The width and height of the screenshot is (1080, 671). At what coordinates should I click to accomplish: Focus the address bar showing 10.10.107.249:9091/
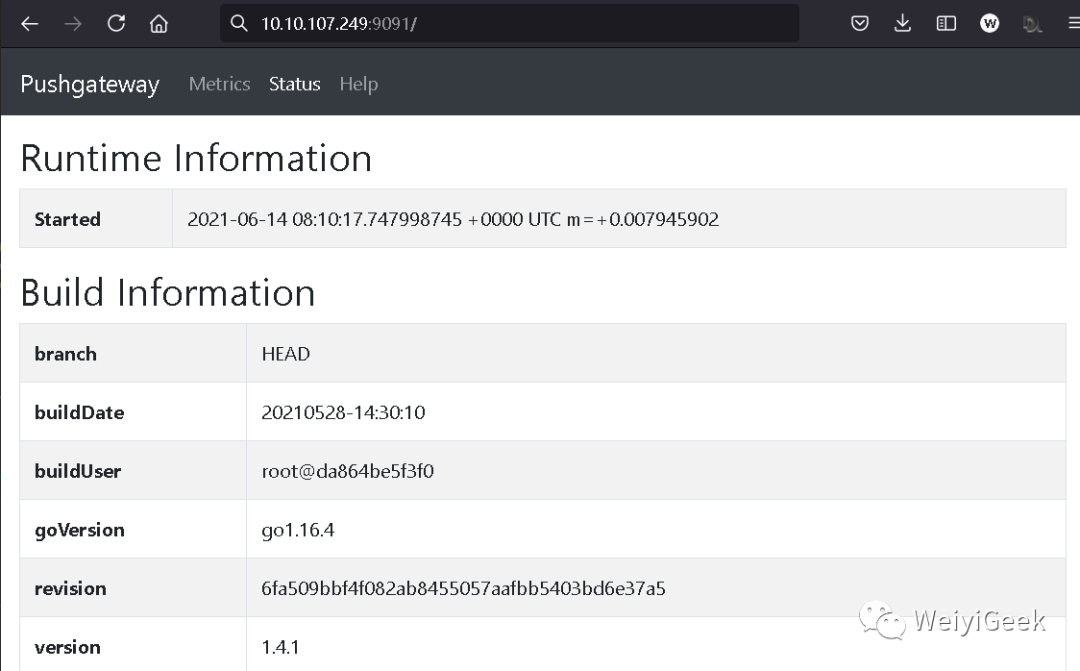coord(509,23)
